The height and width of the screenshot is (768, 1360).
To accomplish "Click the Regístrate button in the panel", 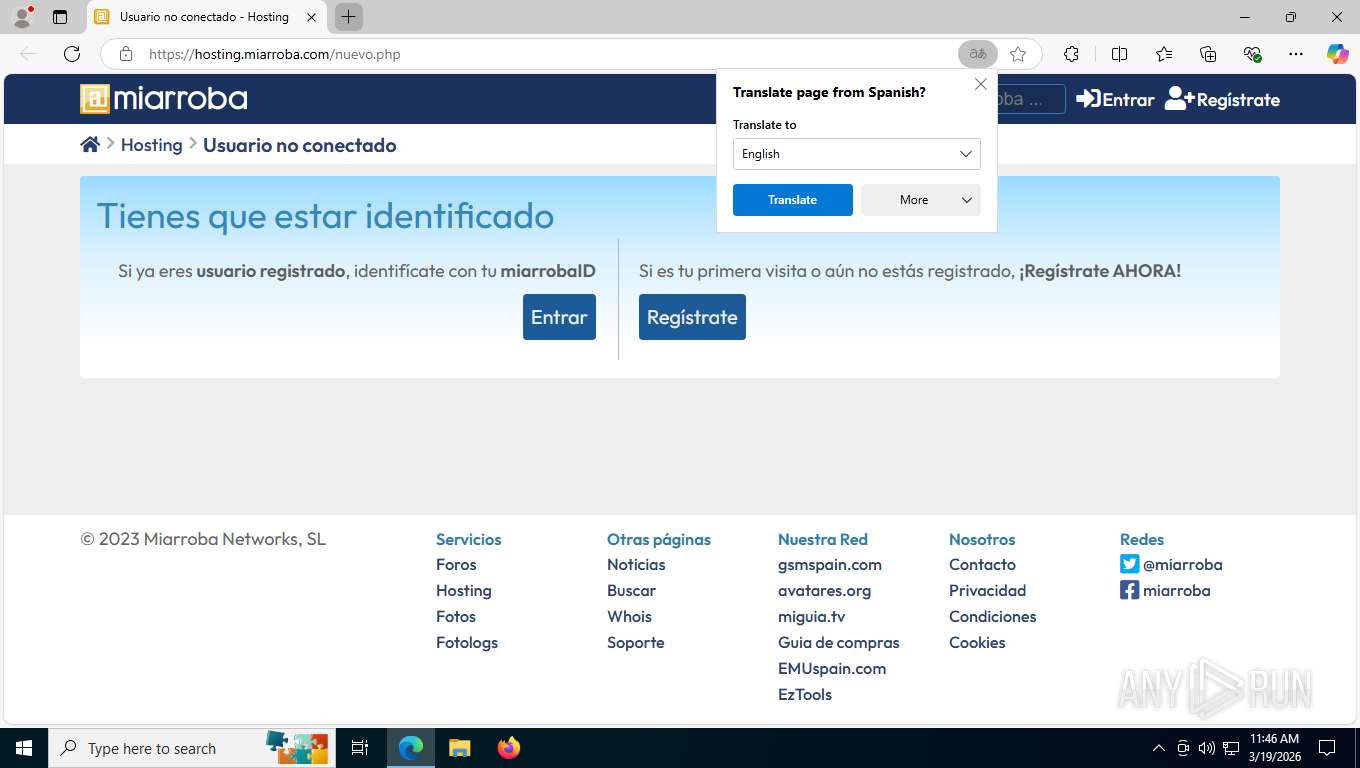I will pyautogui.click(x=692, y=317).
